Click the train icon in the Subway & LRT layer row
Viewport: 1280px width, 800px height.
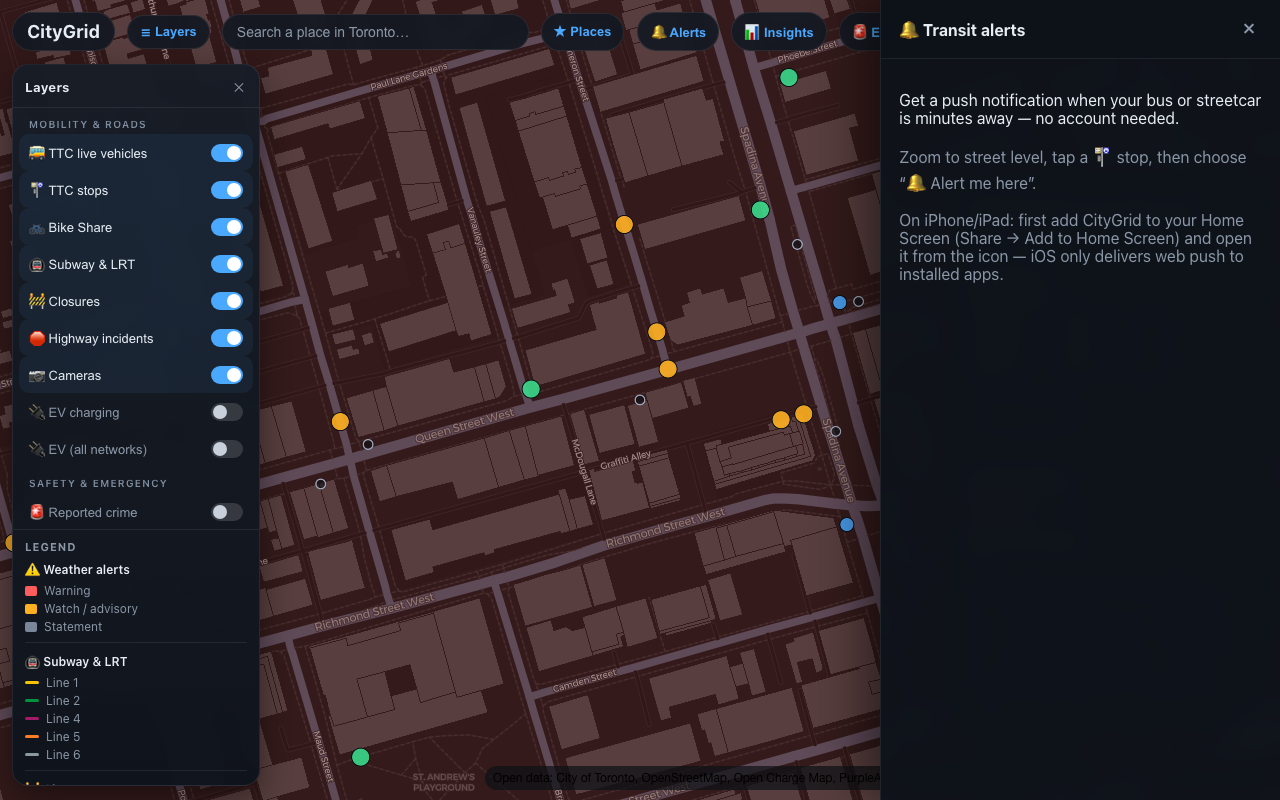coord(37,264)
